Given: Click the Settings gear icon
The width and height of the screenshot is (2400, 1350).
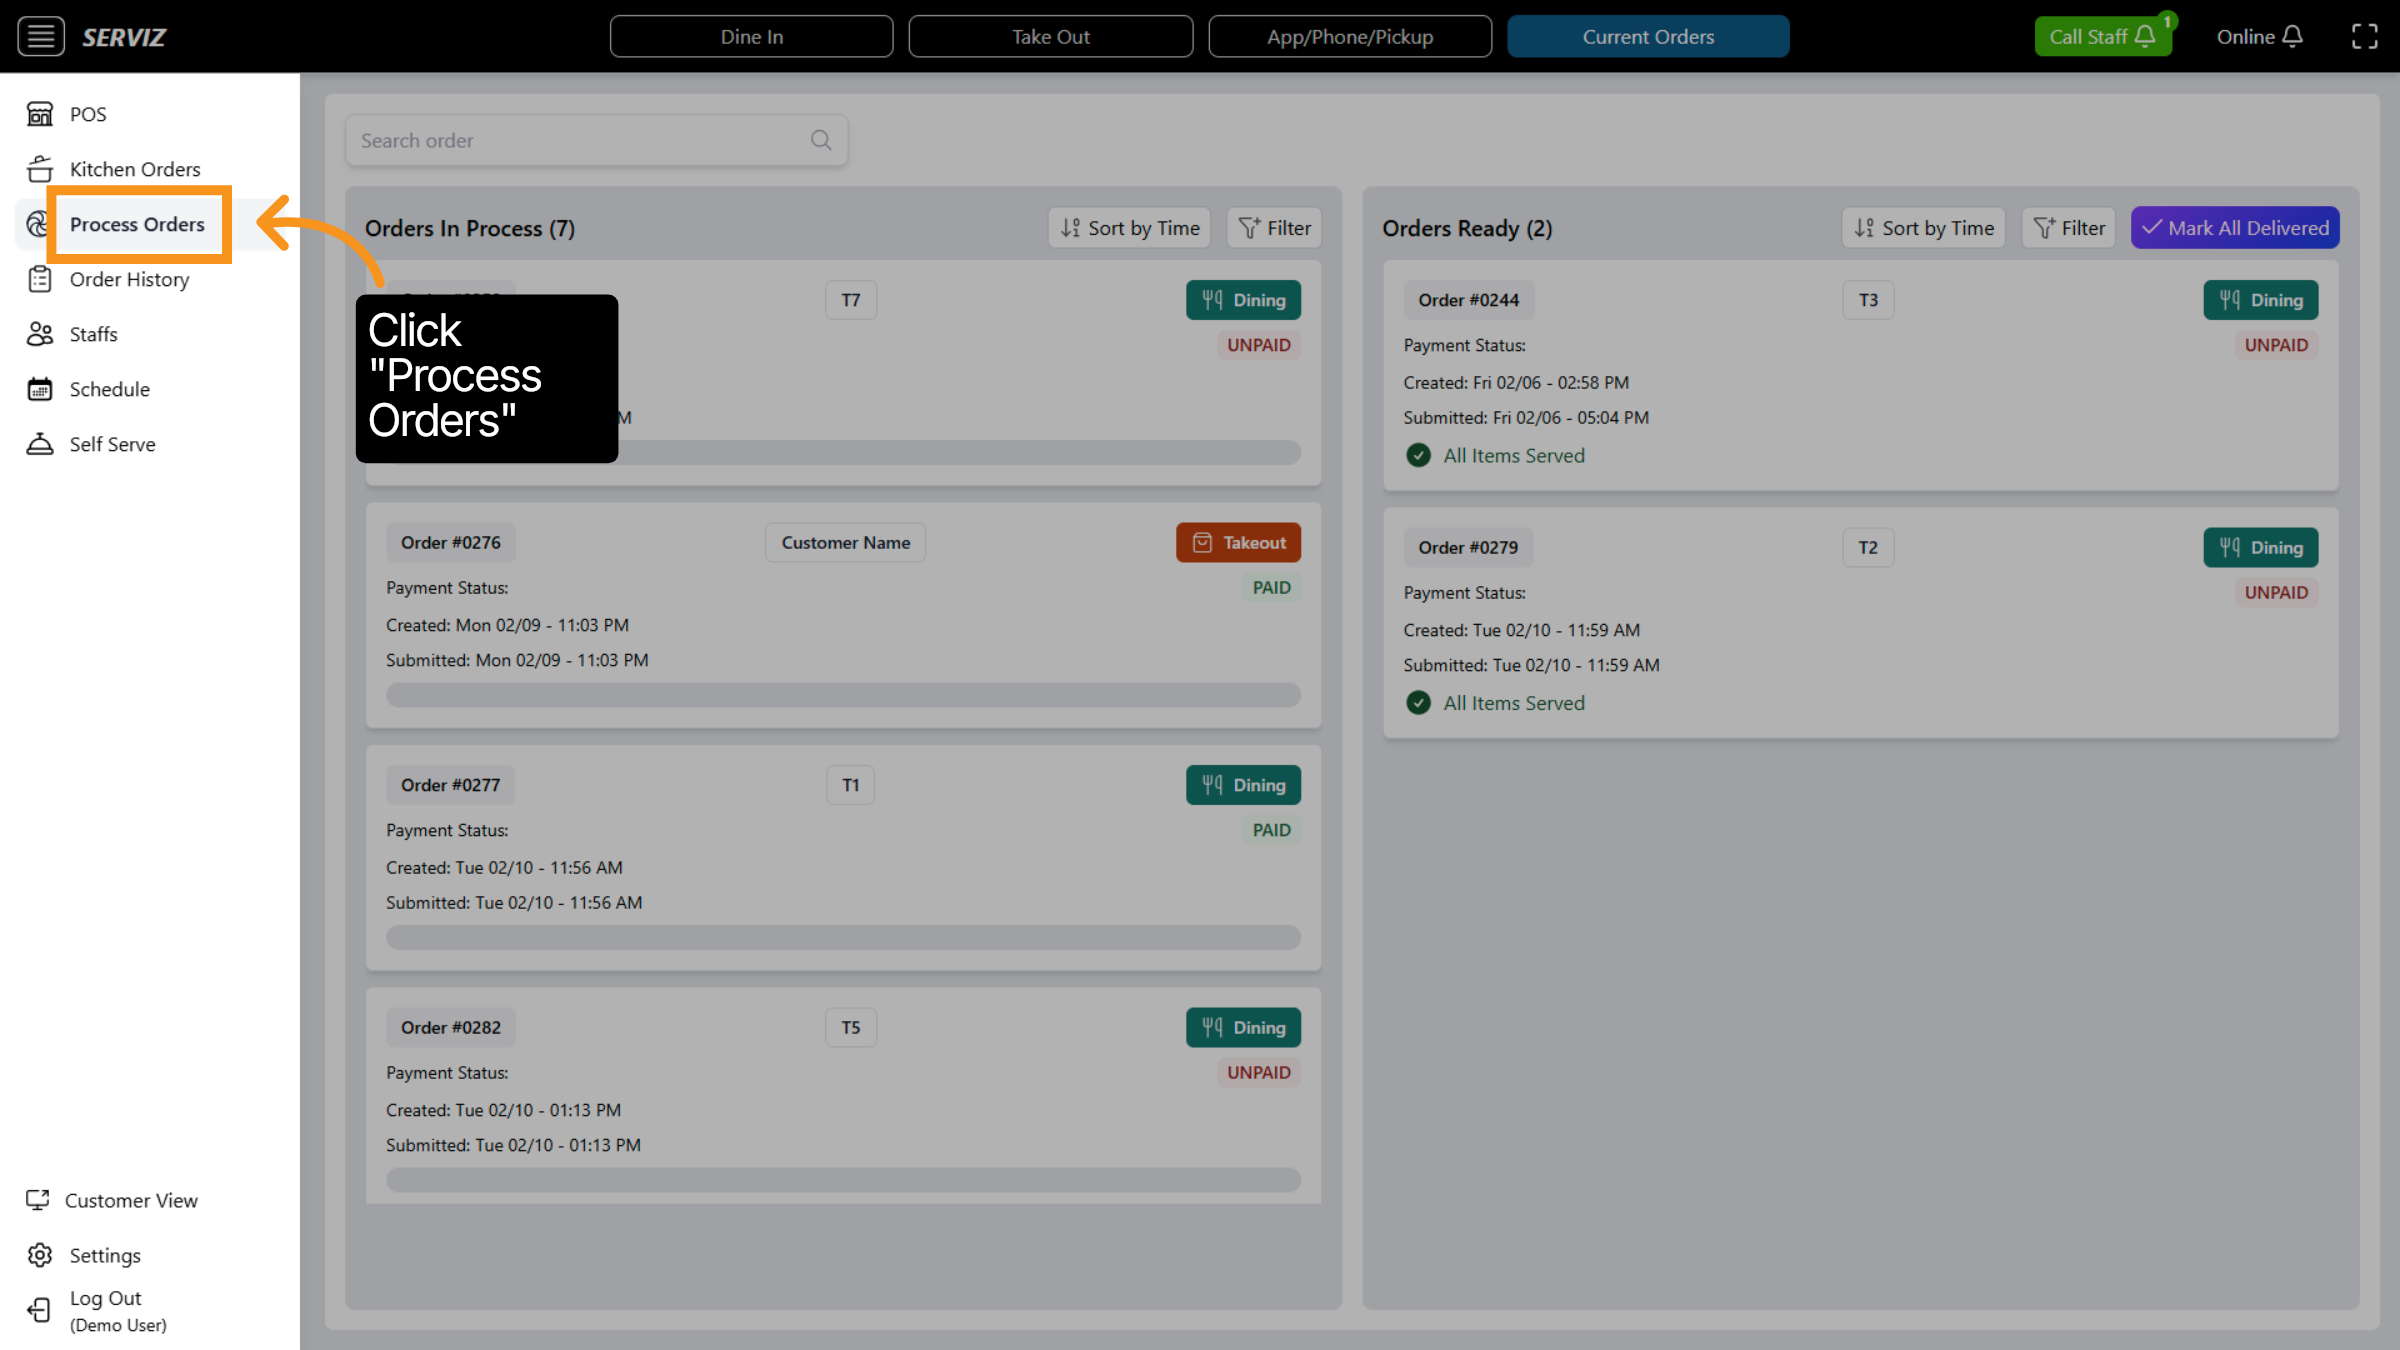Looking at the screenshot, I should [40, 1255].
